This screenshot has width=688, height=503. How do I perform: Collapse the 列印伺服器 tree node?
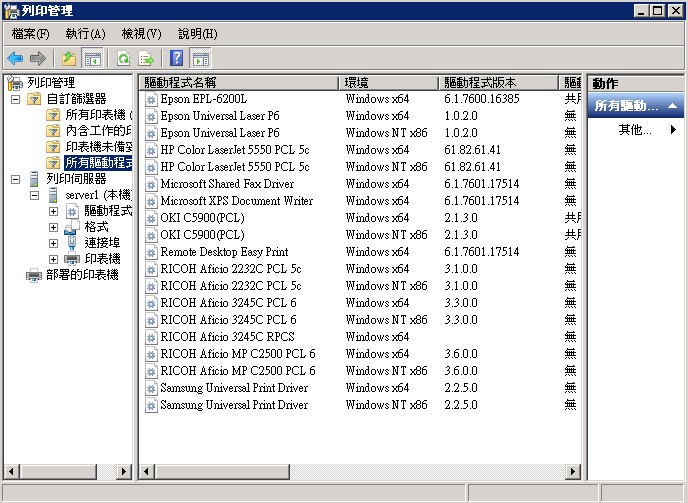click(15, 179)
